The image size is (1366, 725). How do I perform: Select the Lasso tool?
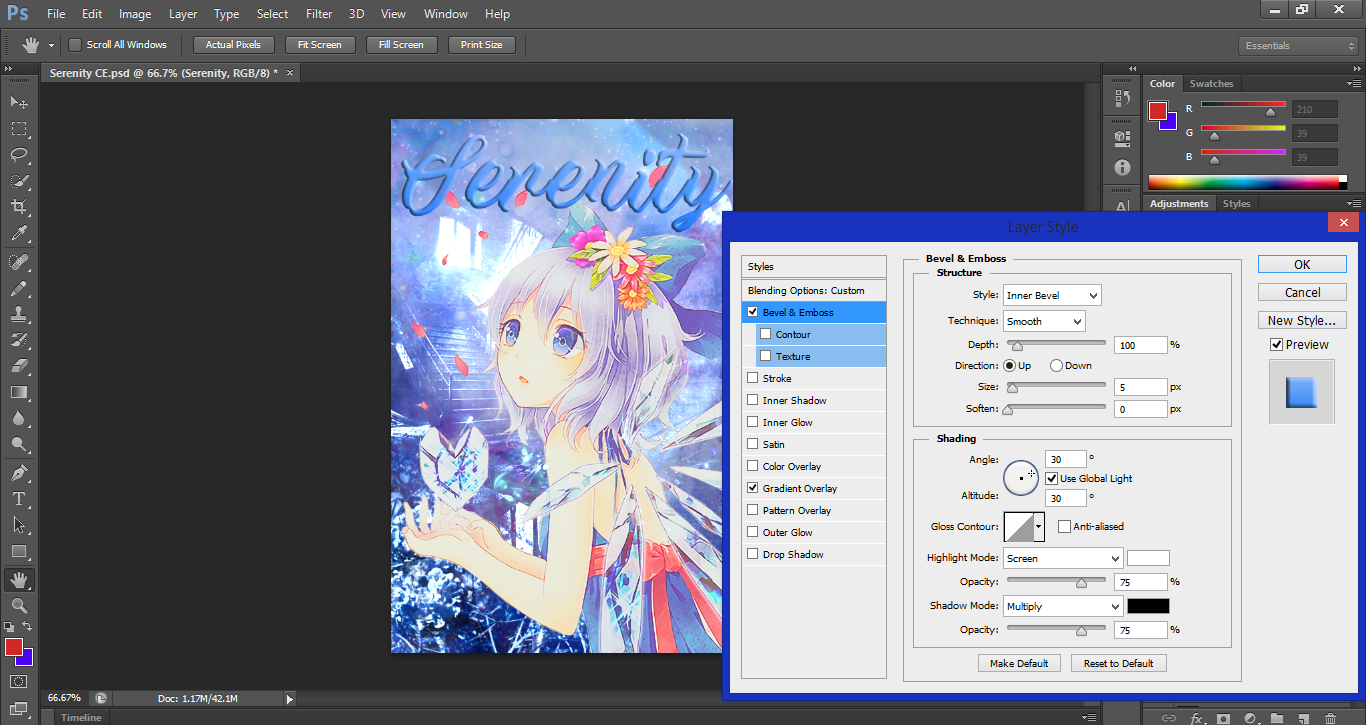(19, 154)
